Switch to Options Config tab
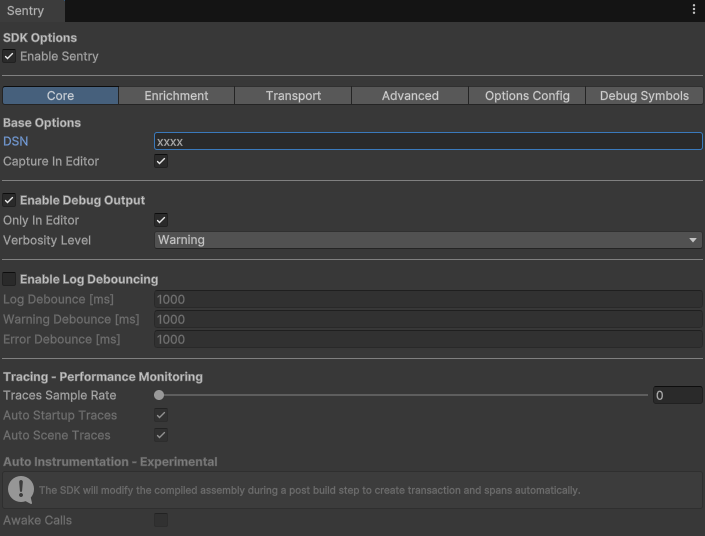Screen dimensions: 705x536 pos(527,96)
